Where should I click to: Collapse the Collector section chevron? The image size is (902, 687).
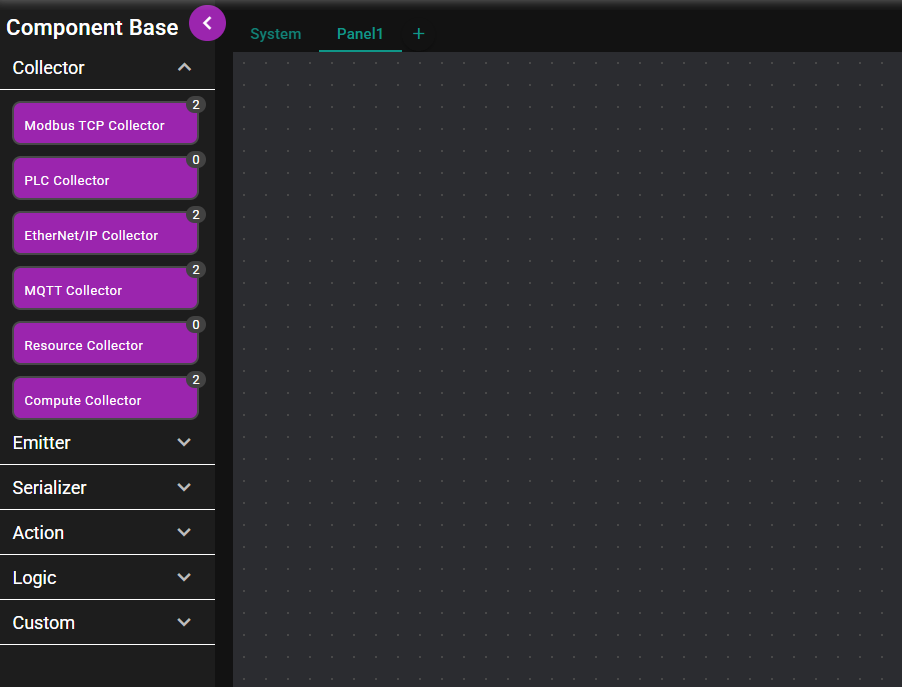tap(184, 68)
